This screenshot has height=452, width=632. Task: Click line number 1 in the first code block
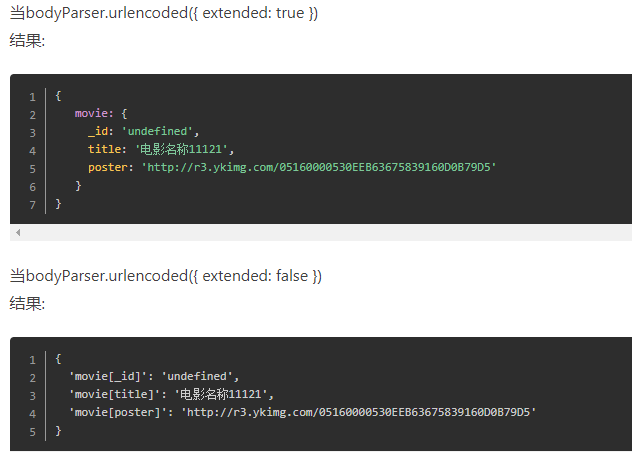[x=32, y=97]
